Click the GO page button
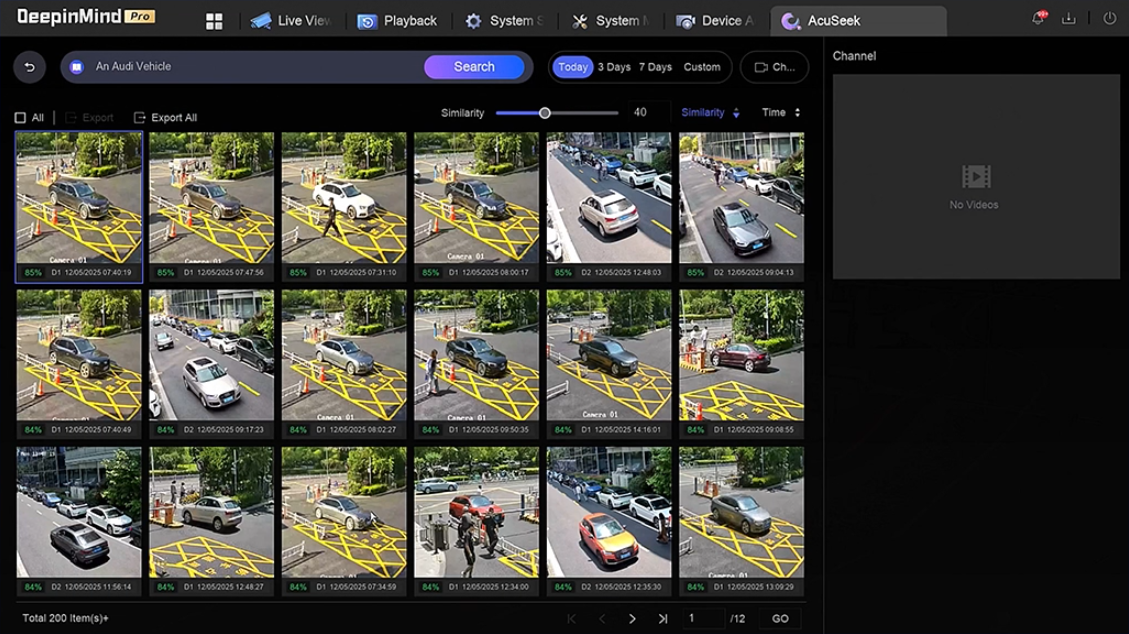Viewport: 1129px width, 634px height. tap(780, 619)
